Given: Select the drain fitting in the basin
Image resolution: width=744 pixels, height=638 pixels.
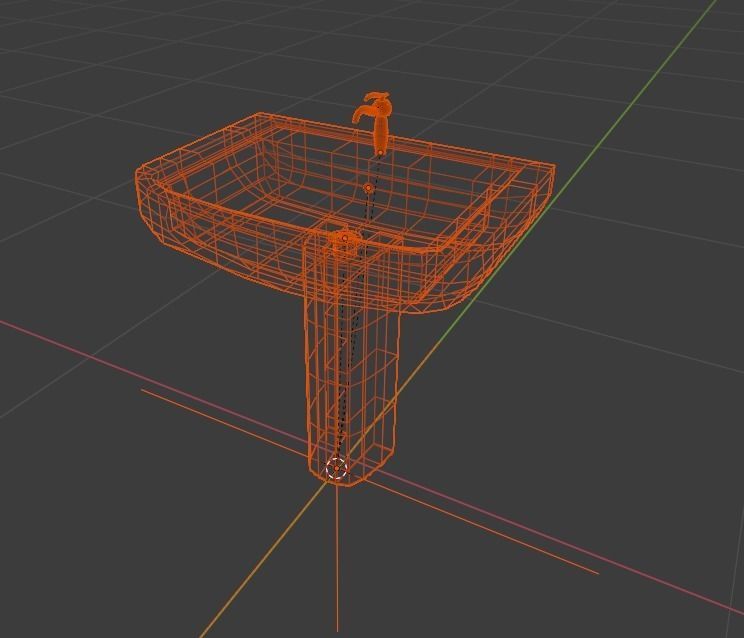Looking at the screenshot, I should point(345,241).
